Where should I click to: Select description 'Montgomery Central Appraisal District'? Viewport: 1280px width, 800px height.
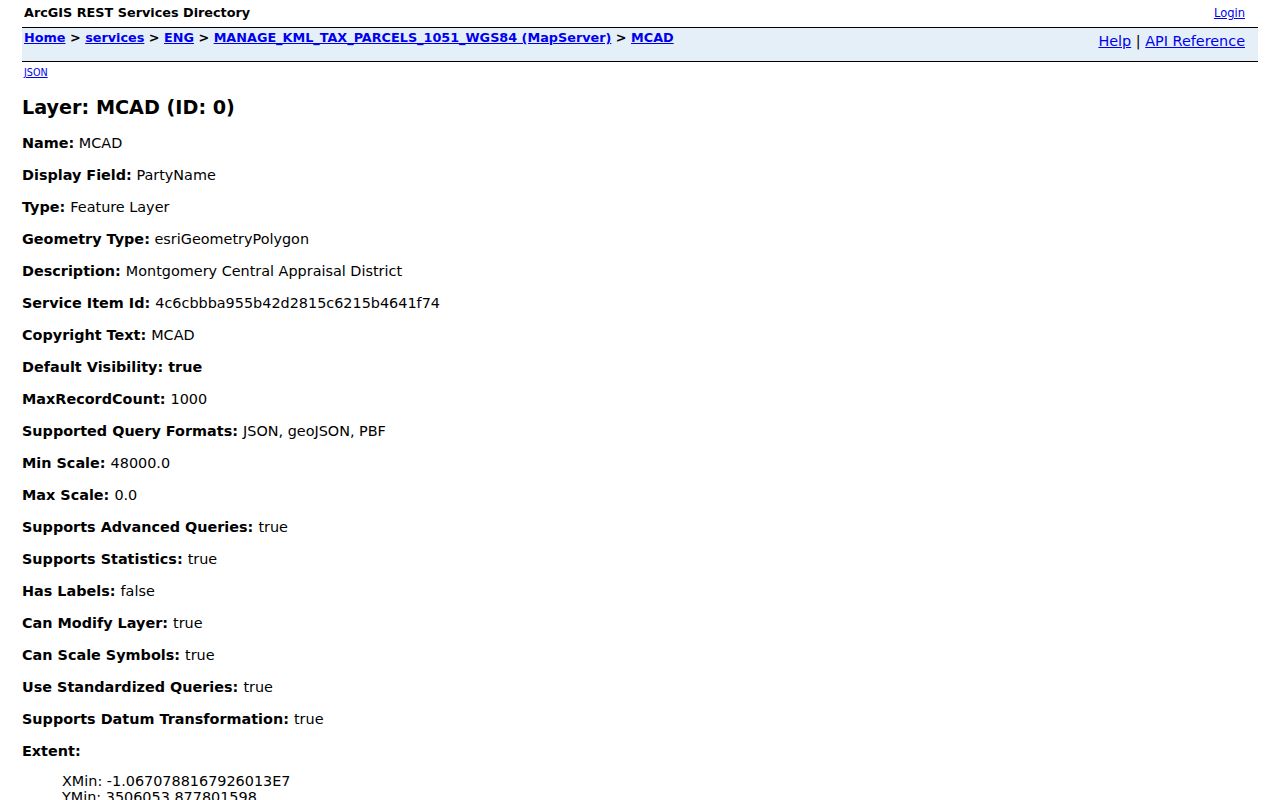point(264,271)
